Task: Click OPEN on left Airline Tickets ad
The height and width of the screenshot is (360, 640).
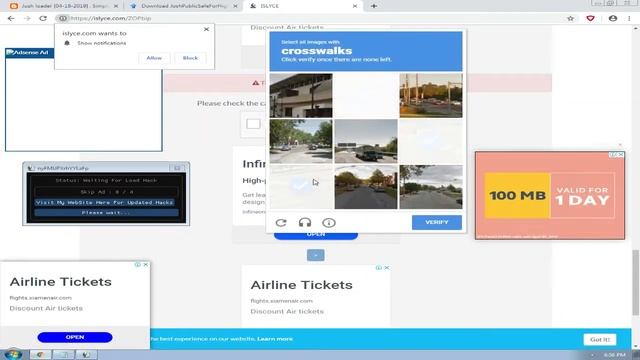Action: 75,337
